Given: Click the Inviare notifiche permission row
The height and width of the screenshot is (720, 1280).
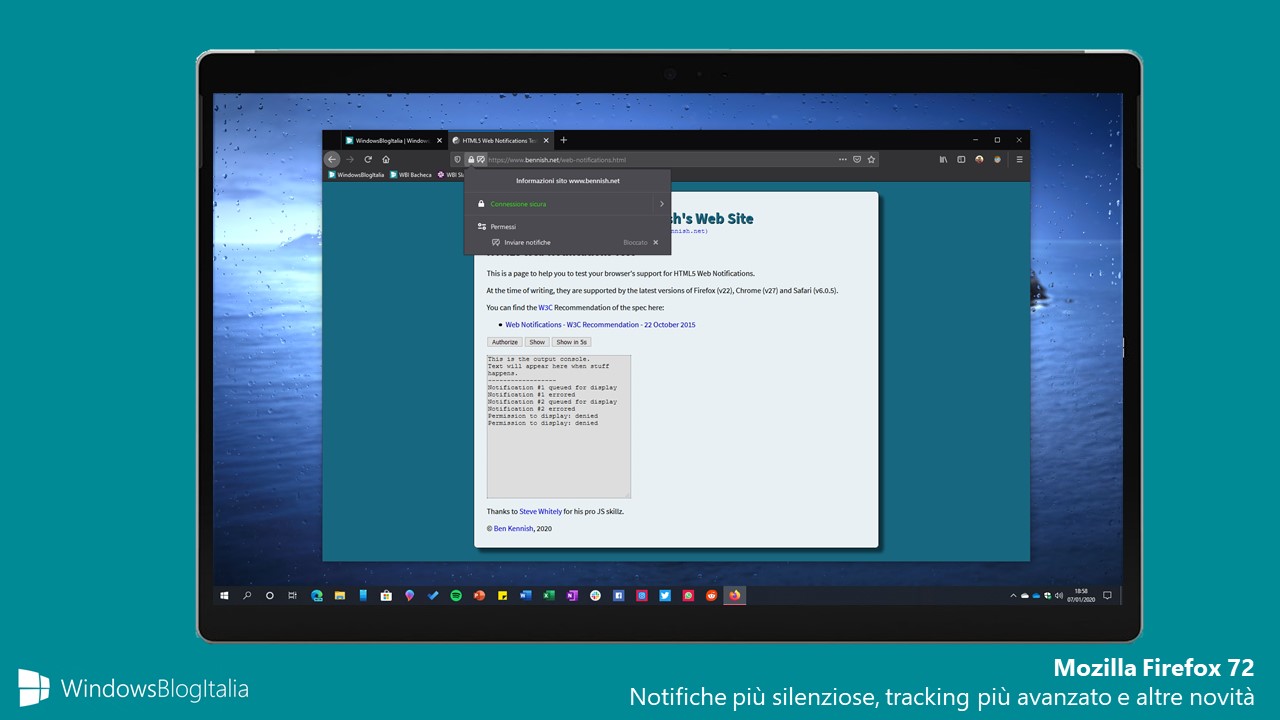Looking at the screenshot, I should click(567, 242).
